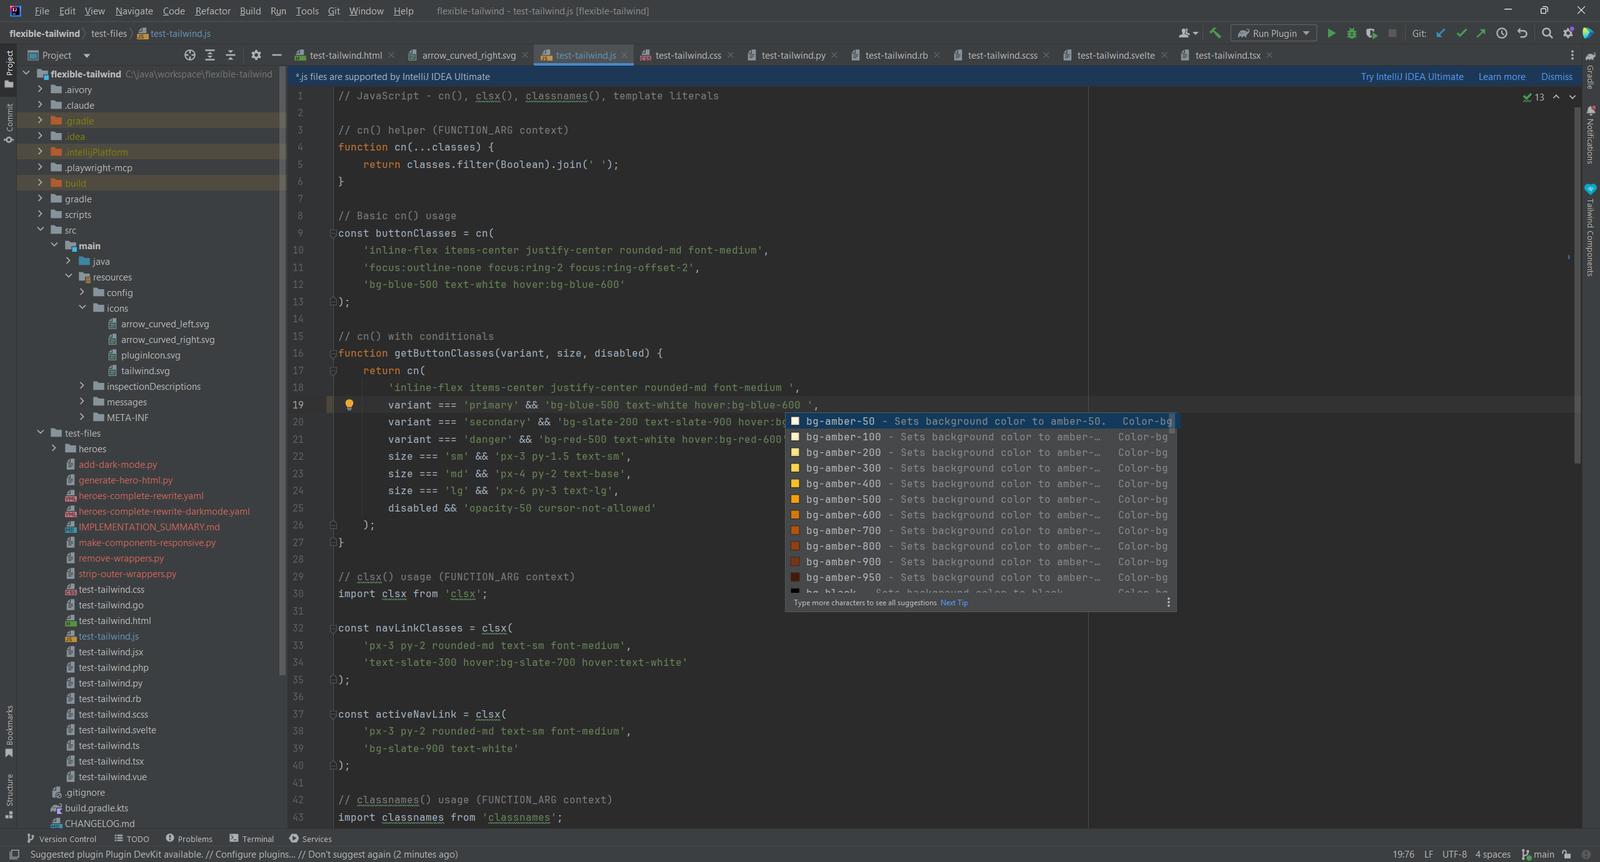This screenshot has height=862, width=1600.
Task: Dismiss the IntelliJ Ultimate banner
Action: pos(1557,77)
